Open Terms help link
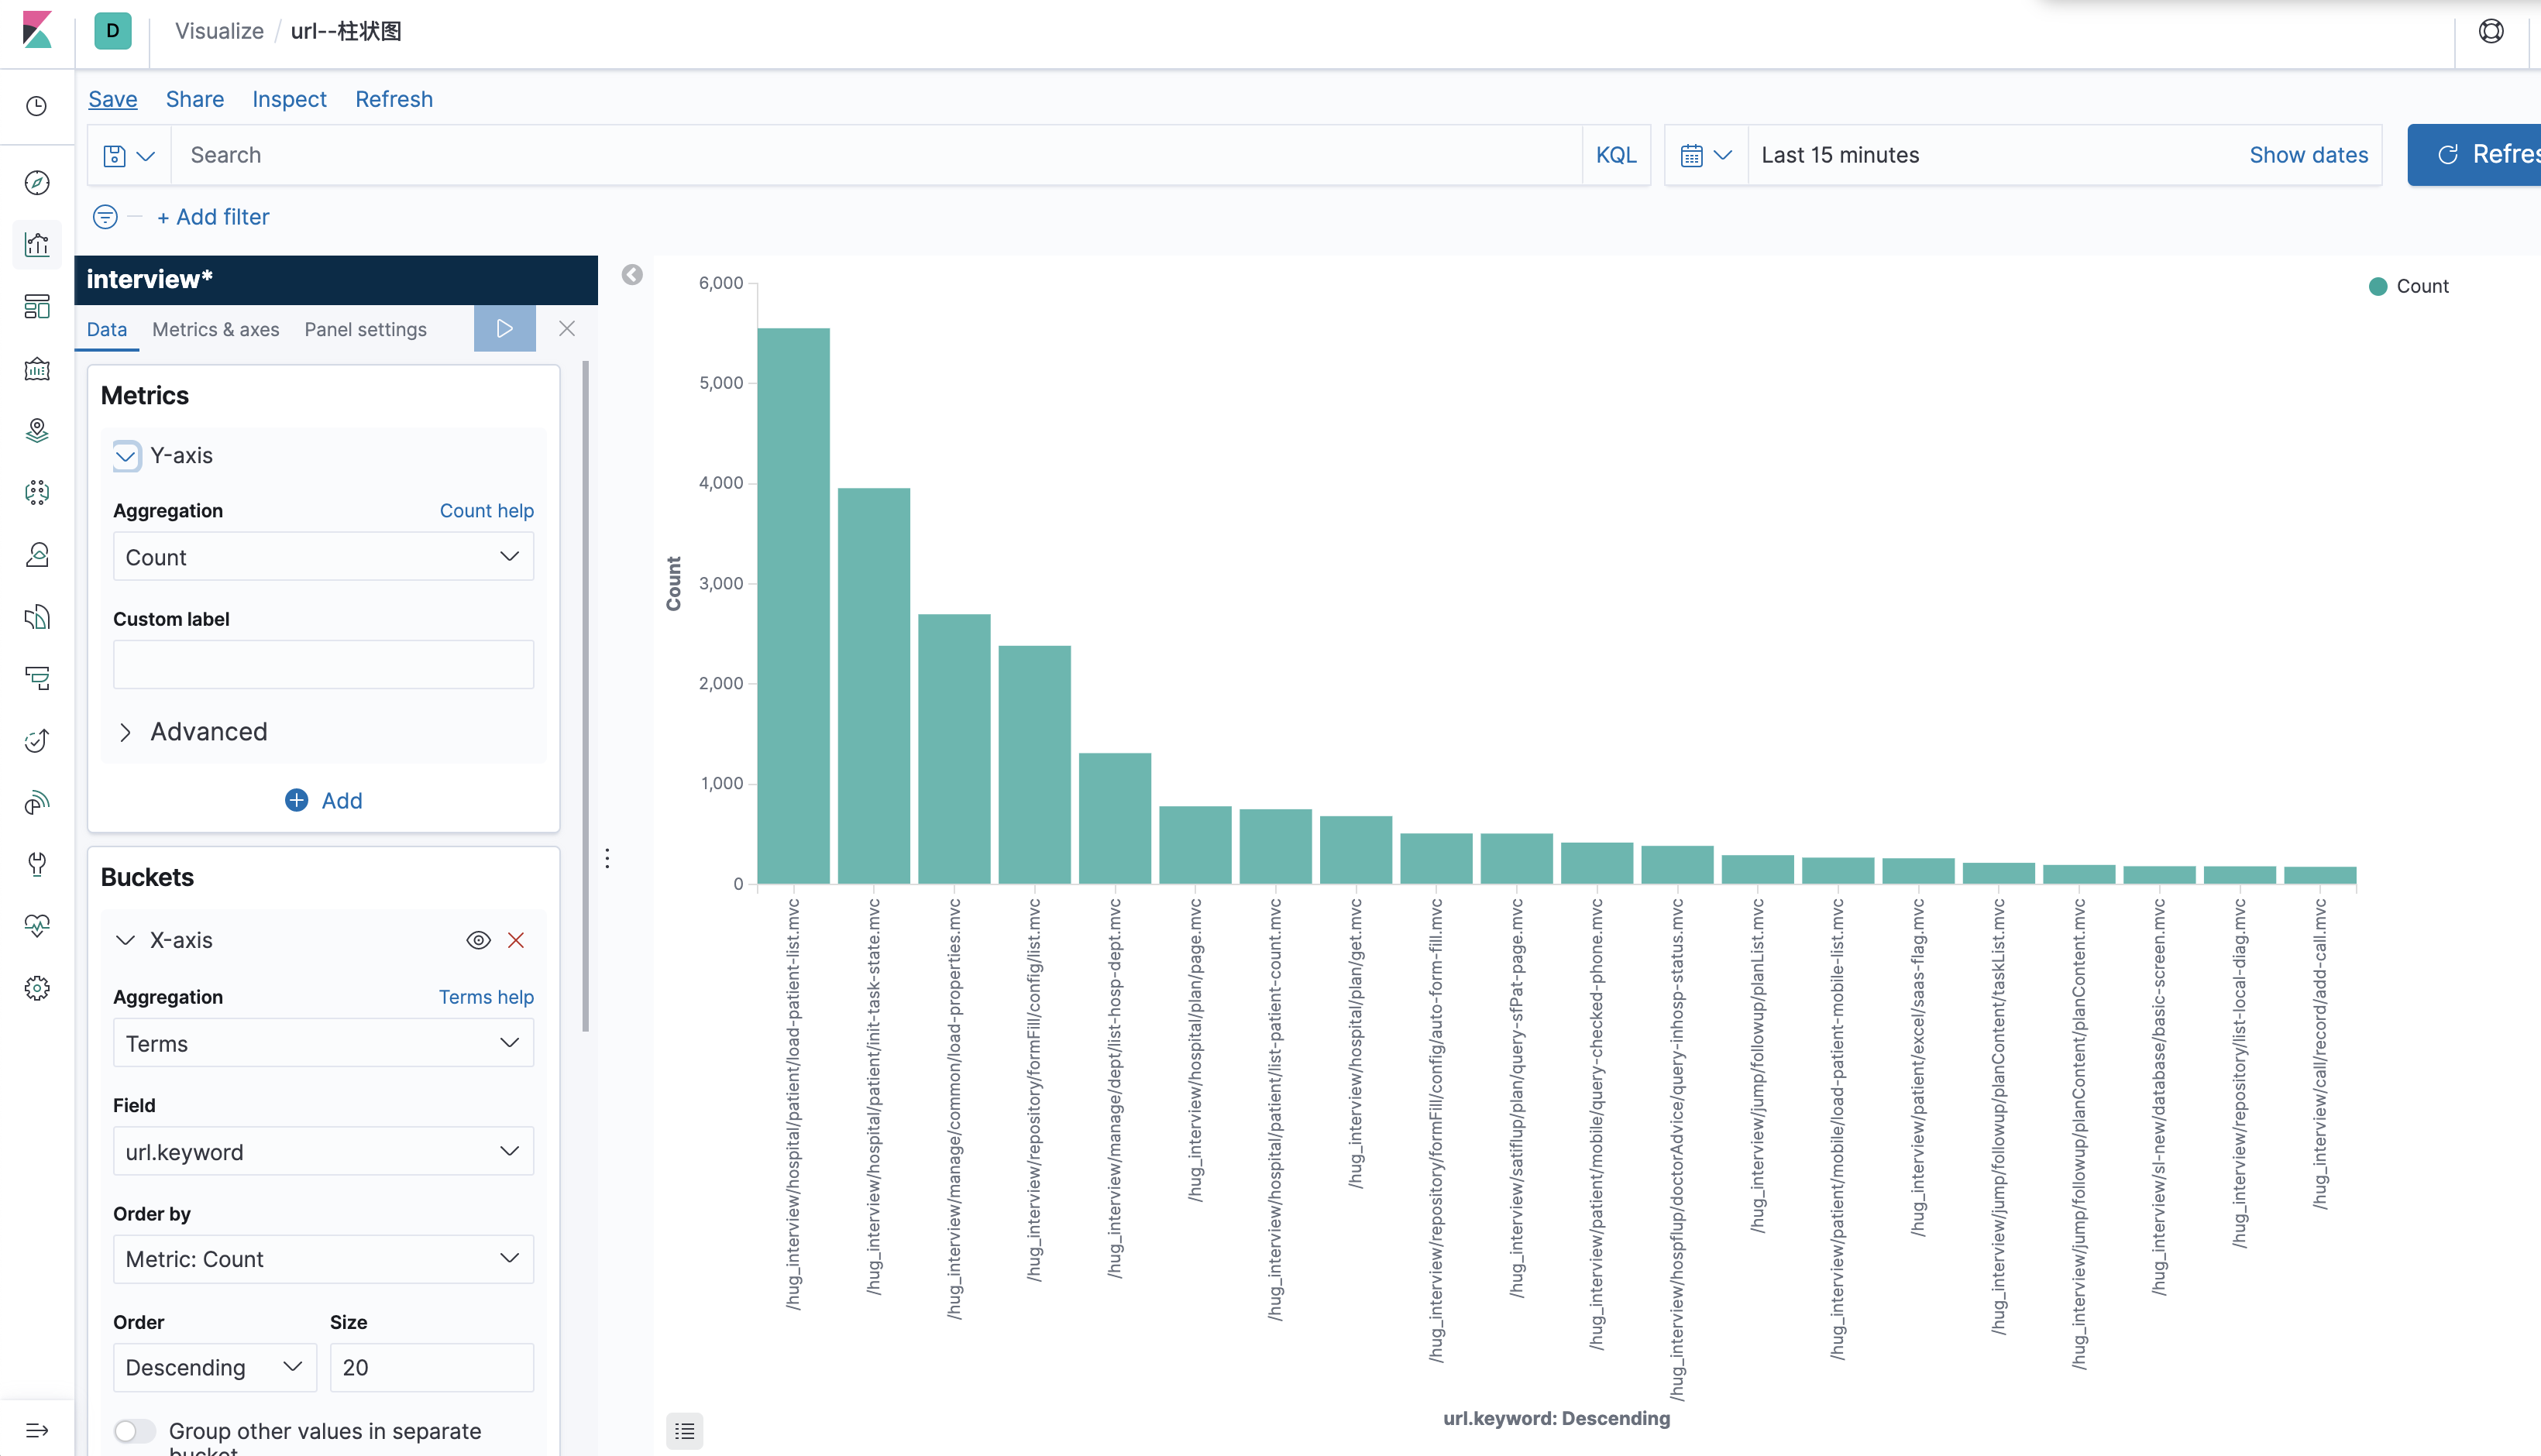The height and width of the screenshot is (1456, 2541). (487, 997)
